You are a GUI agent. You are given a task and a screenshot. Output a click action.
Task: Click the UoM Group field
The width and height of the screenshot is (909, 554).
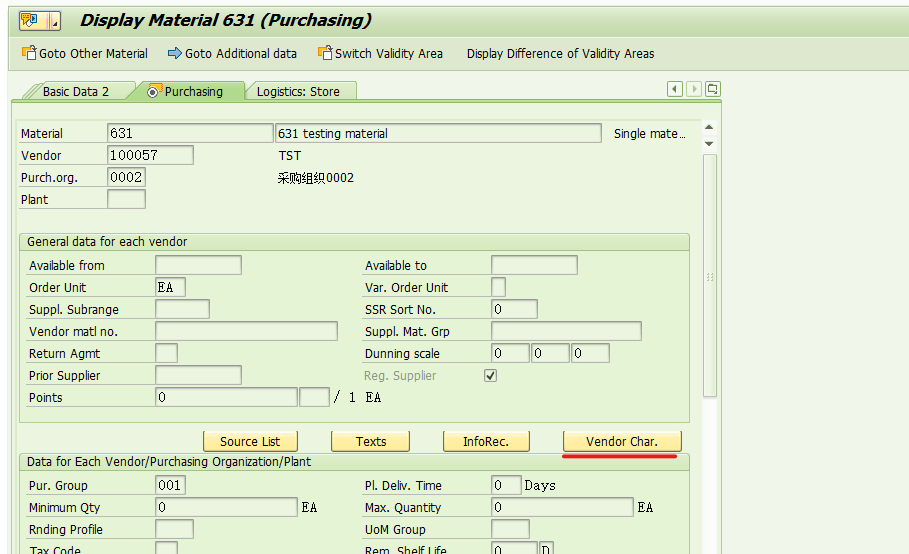point(510,530)
